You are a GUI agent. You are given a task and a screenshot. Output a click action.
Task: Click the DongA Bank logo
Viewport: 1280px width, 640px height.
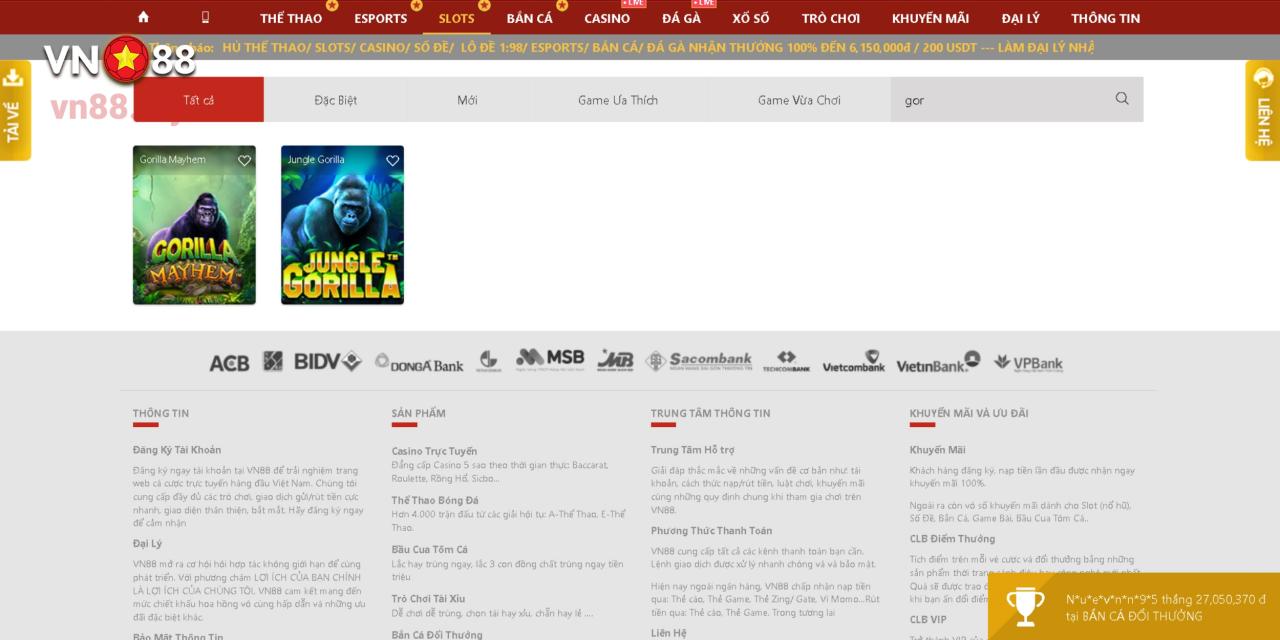pos(419,363)
